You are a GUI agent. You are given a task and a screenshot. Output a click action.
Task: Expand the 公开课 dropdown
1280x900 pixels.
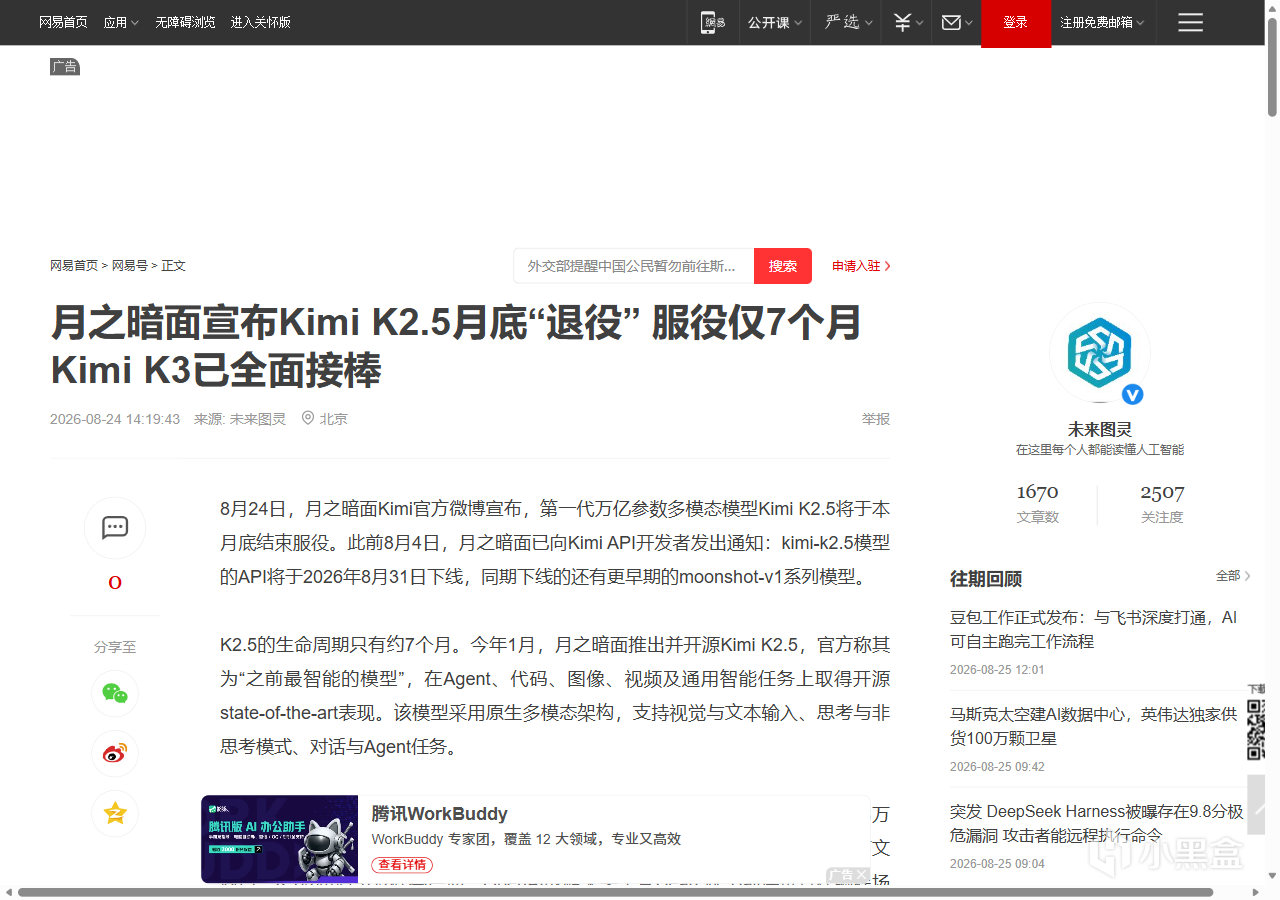pyautogui.click(x=775, y=22)
